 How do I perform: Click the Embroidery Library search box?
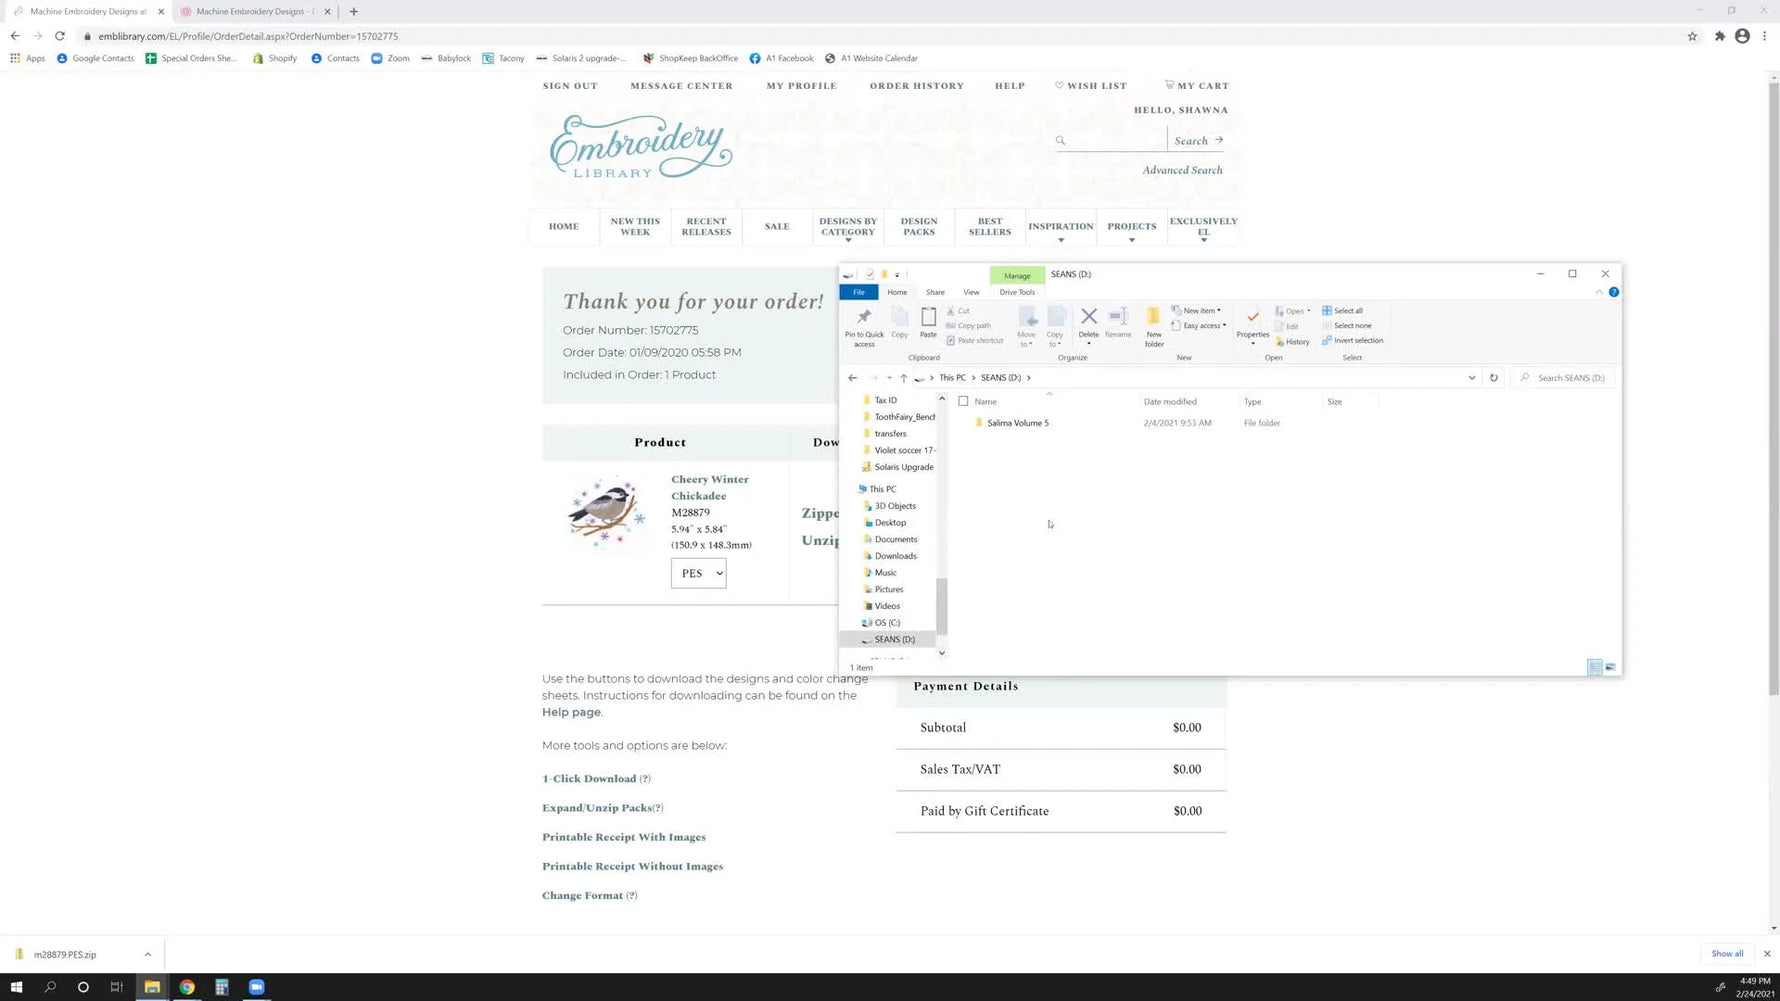(x=1110, y=141)
